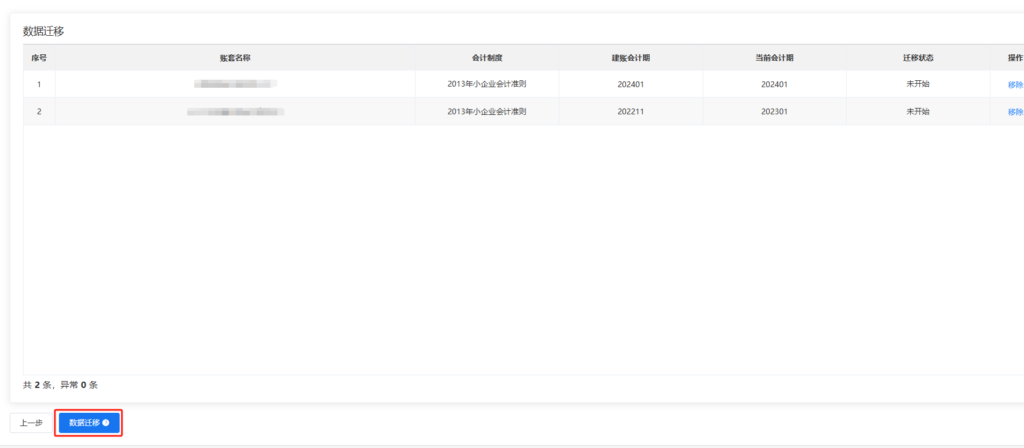Click the 数据迁移 page title
Screen dimensions: 1024x448
tap(44, 31)
